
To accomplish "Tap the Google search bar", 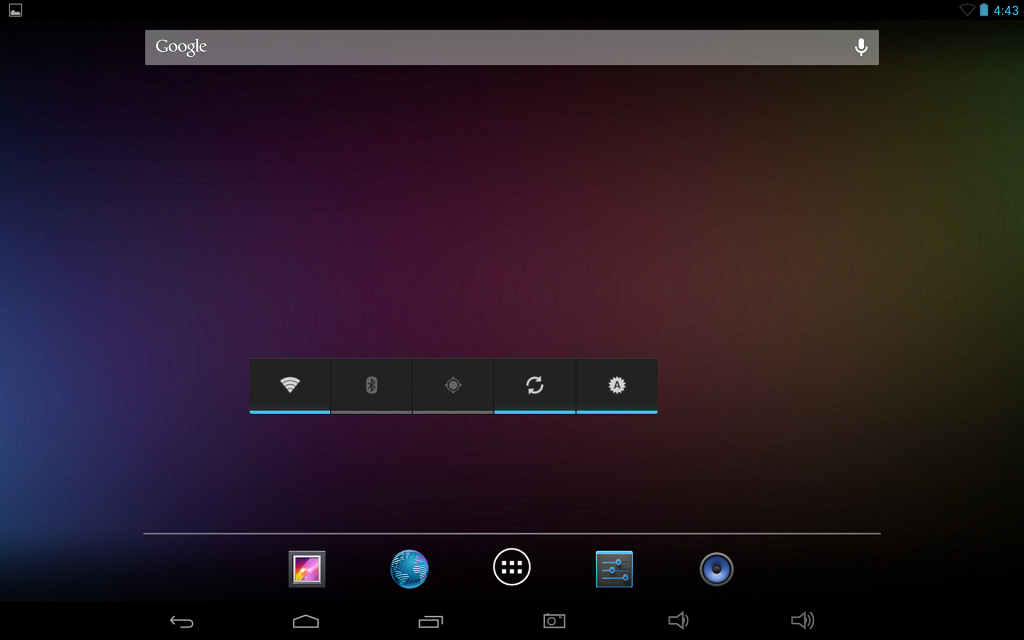I will (450, 47).
